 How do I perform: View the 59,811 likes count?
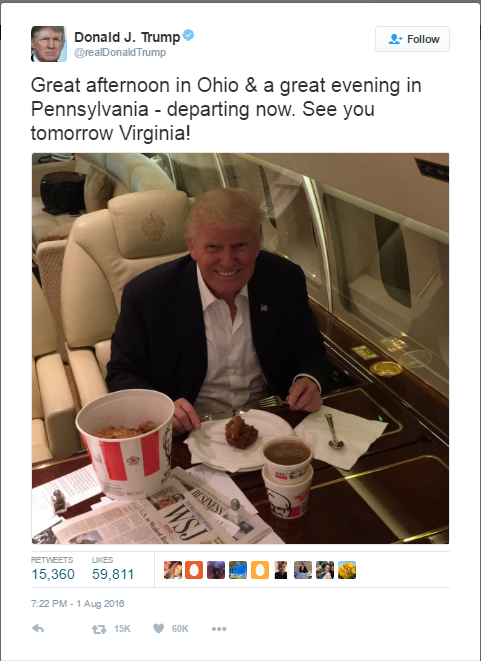coord(113,574)
